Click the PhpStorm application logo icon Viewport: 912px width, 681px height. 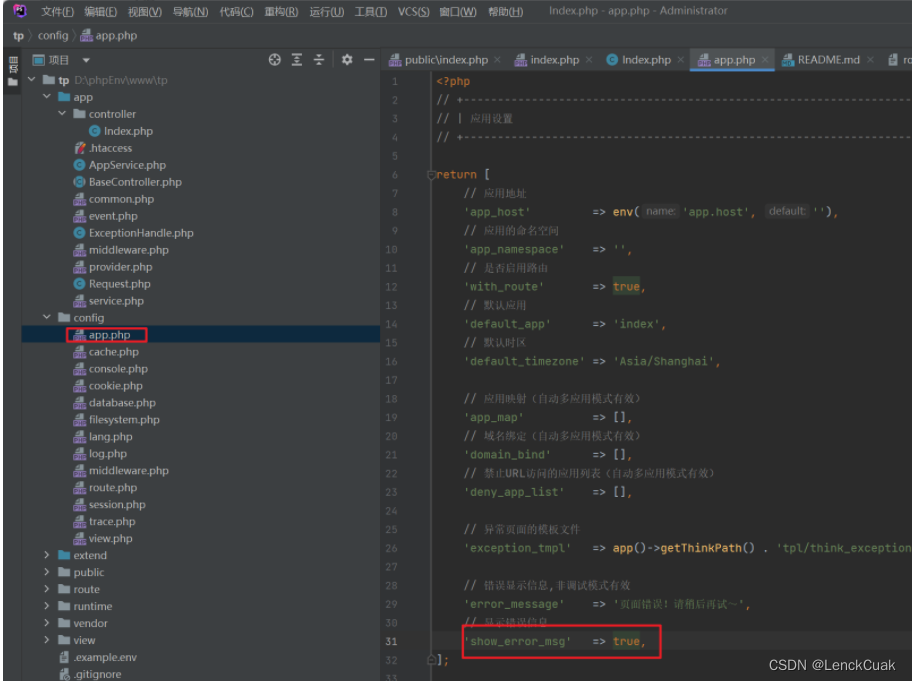[x=20, y=10]
